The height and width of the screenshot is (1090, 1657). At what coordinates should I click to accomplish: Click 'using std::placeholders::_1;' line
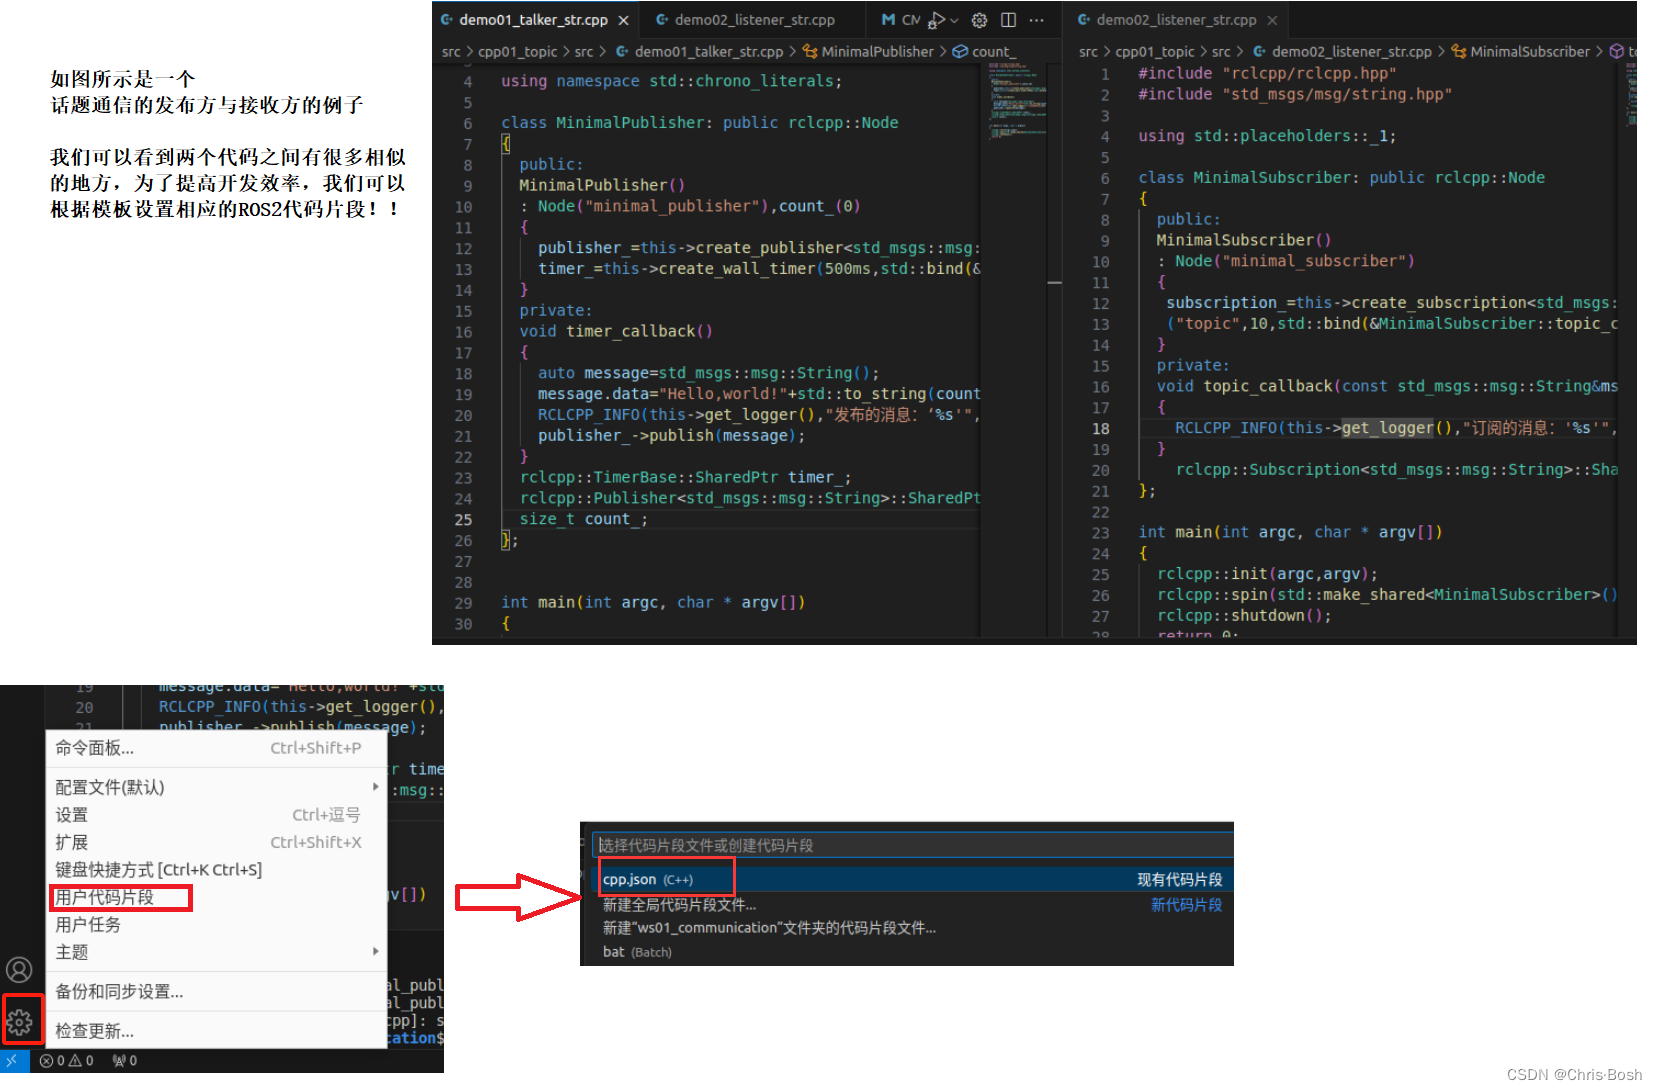click(1267, 136)
